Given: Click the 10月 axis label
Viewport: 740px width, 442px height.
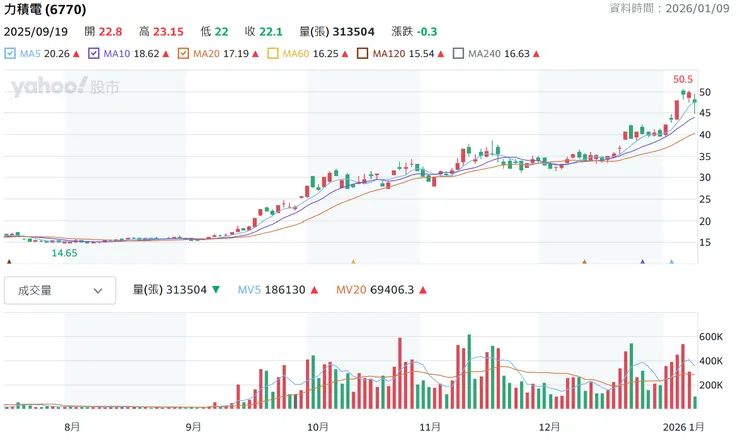Looking at the screenshot, I should pyautogui.click(x=318, y=427).
